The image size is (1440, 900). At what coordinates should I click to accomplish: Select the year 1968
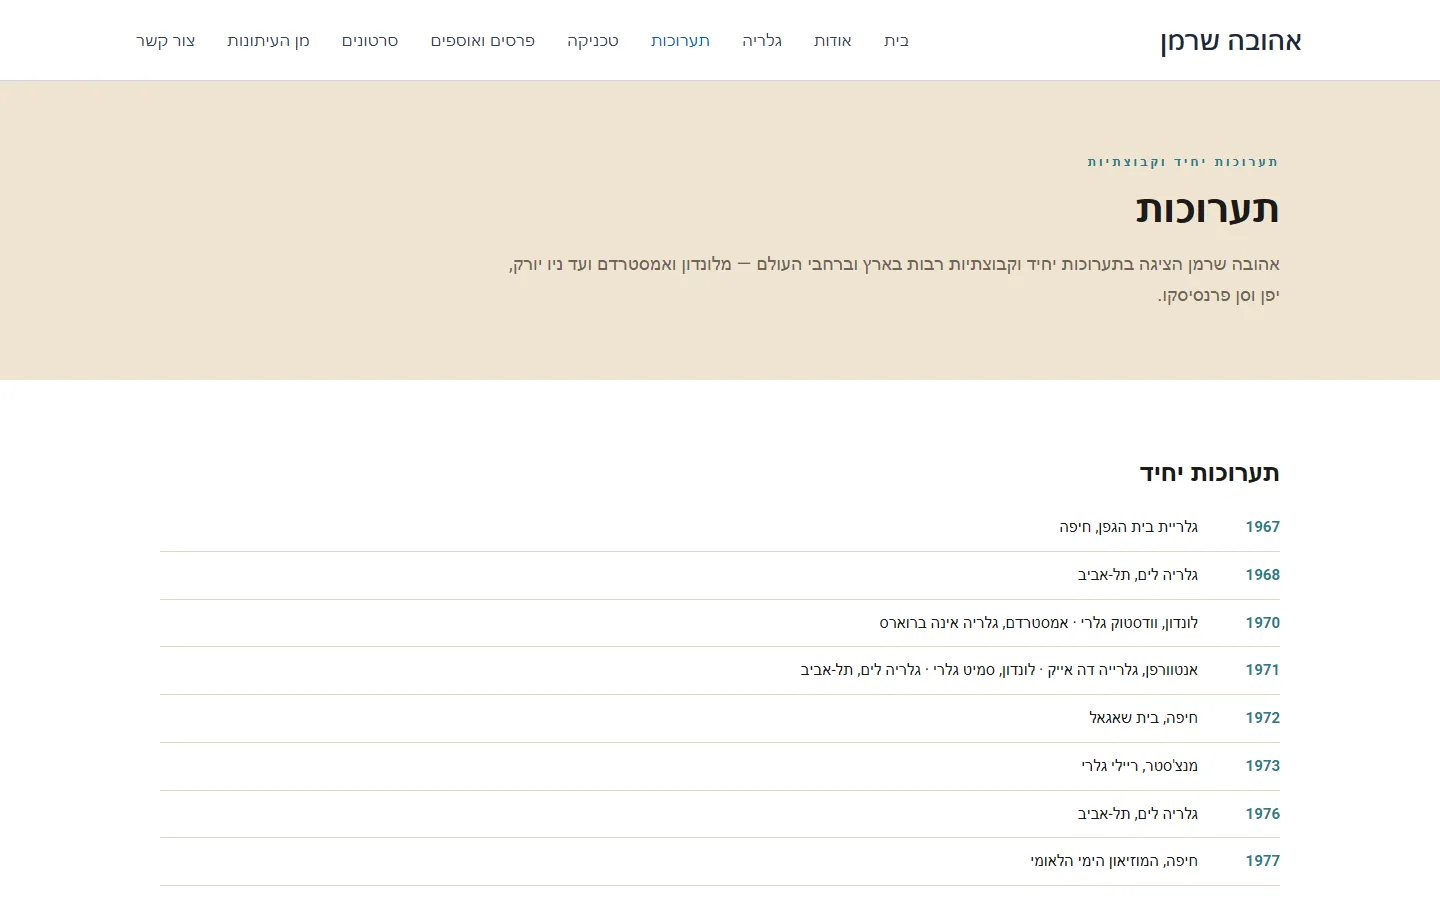tap(1262, 575)
